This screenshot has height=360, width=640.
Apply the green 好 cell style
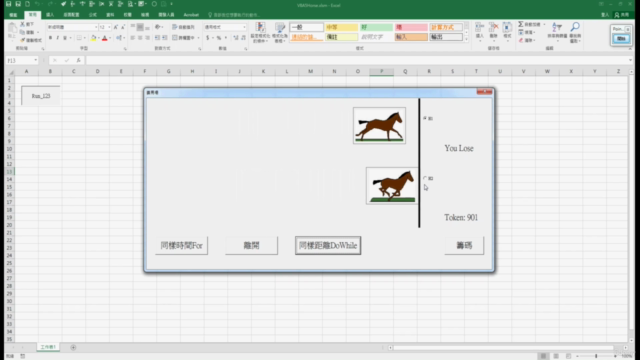(376, 27)
